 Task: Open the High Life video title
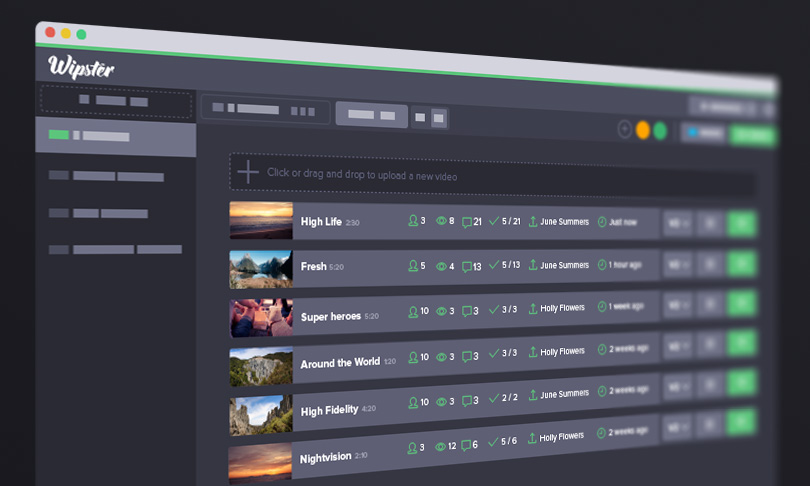tap(321, 222)
